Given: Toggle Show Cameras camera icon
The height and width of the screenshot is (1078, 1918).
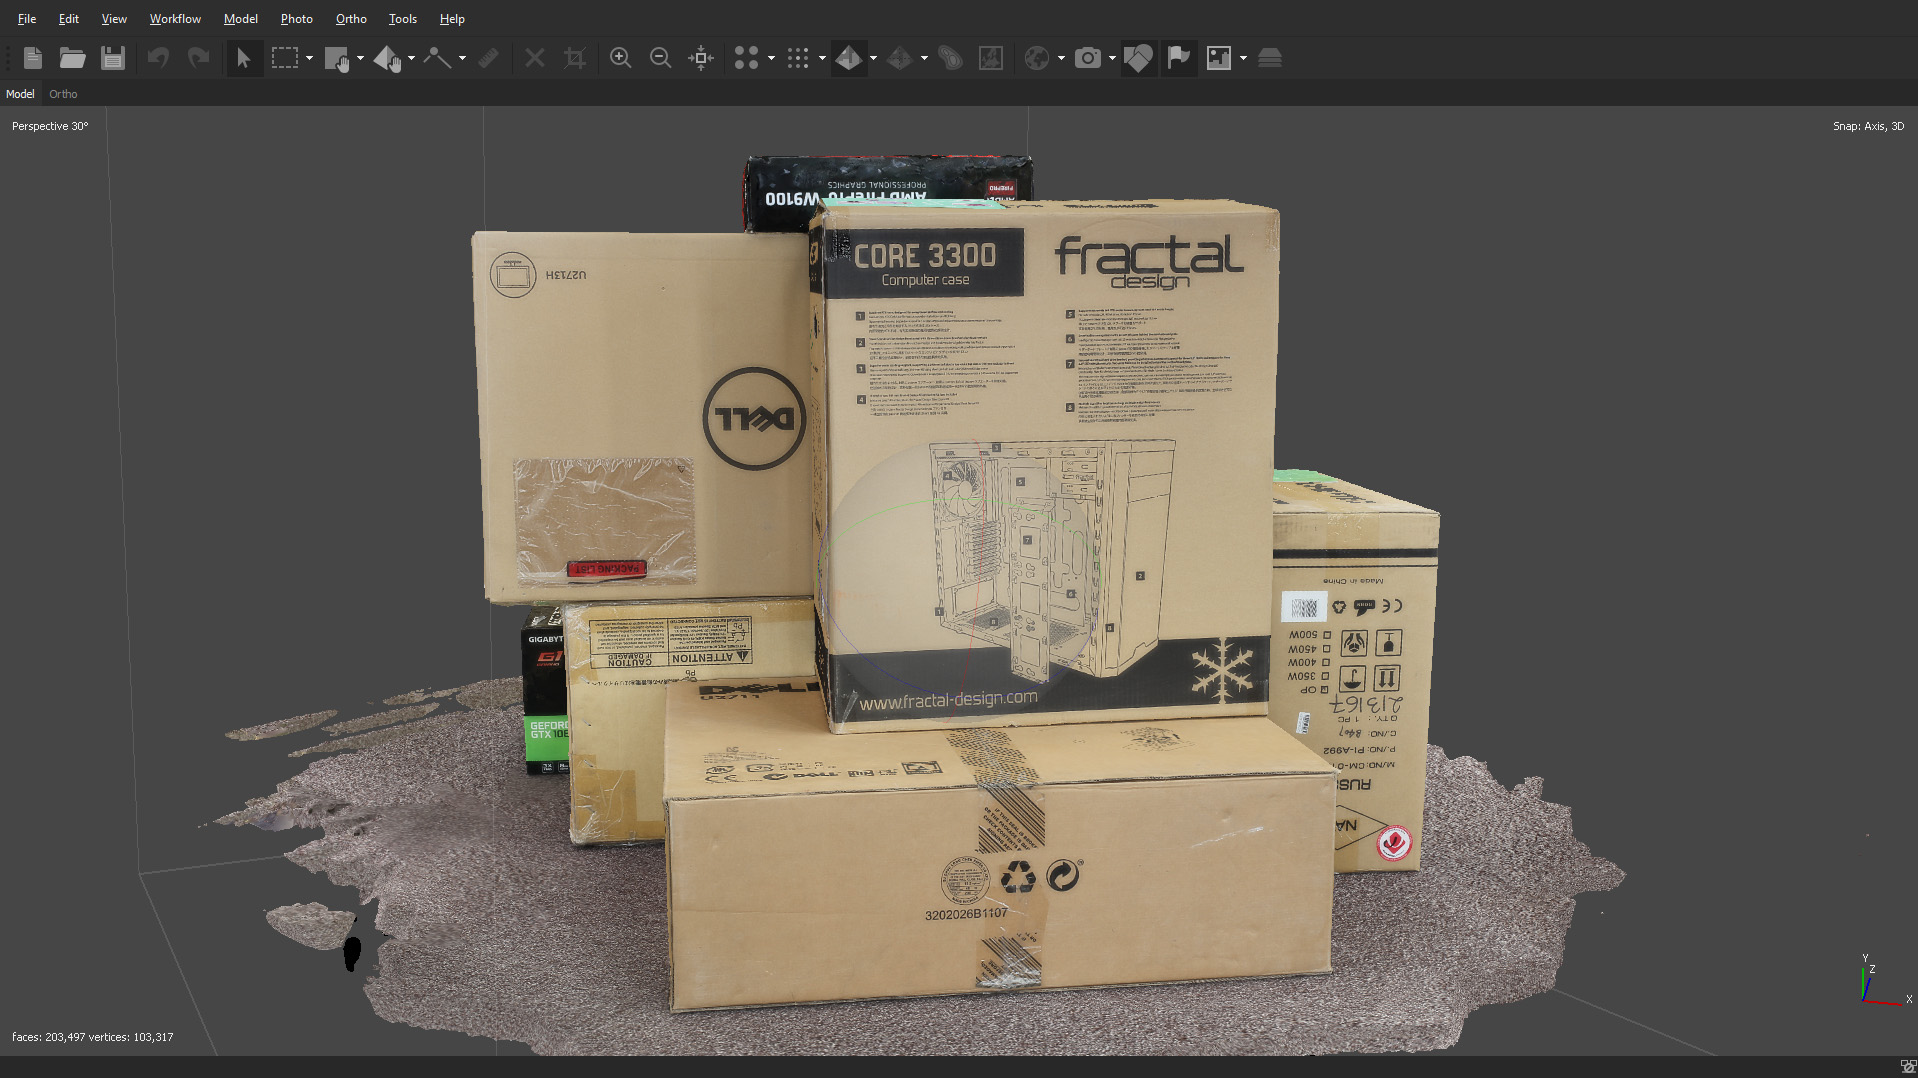Looking at the screenshot, I should click(1088, 58).
